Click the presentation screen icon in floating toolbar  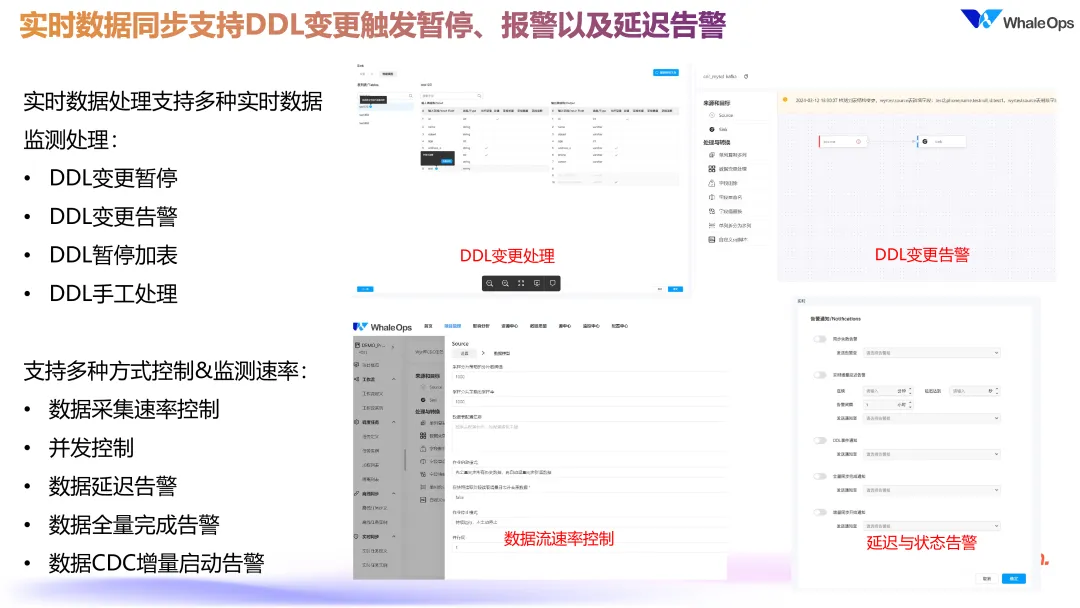(x=537, y=283)
